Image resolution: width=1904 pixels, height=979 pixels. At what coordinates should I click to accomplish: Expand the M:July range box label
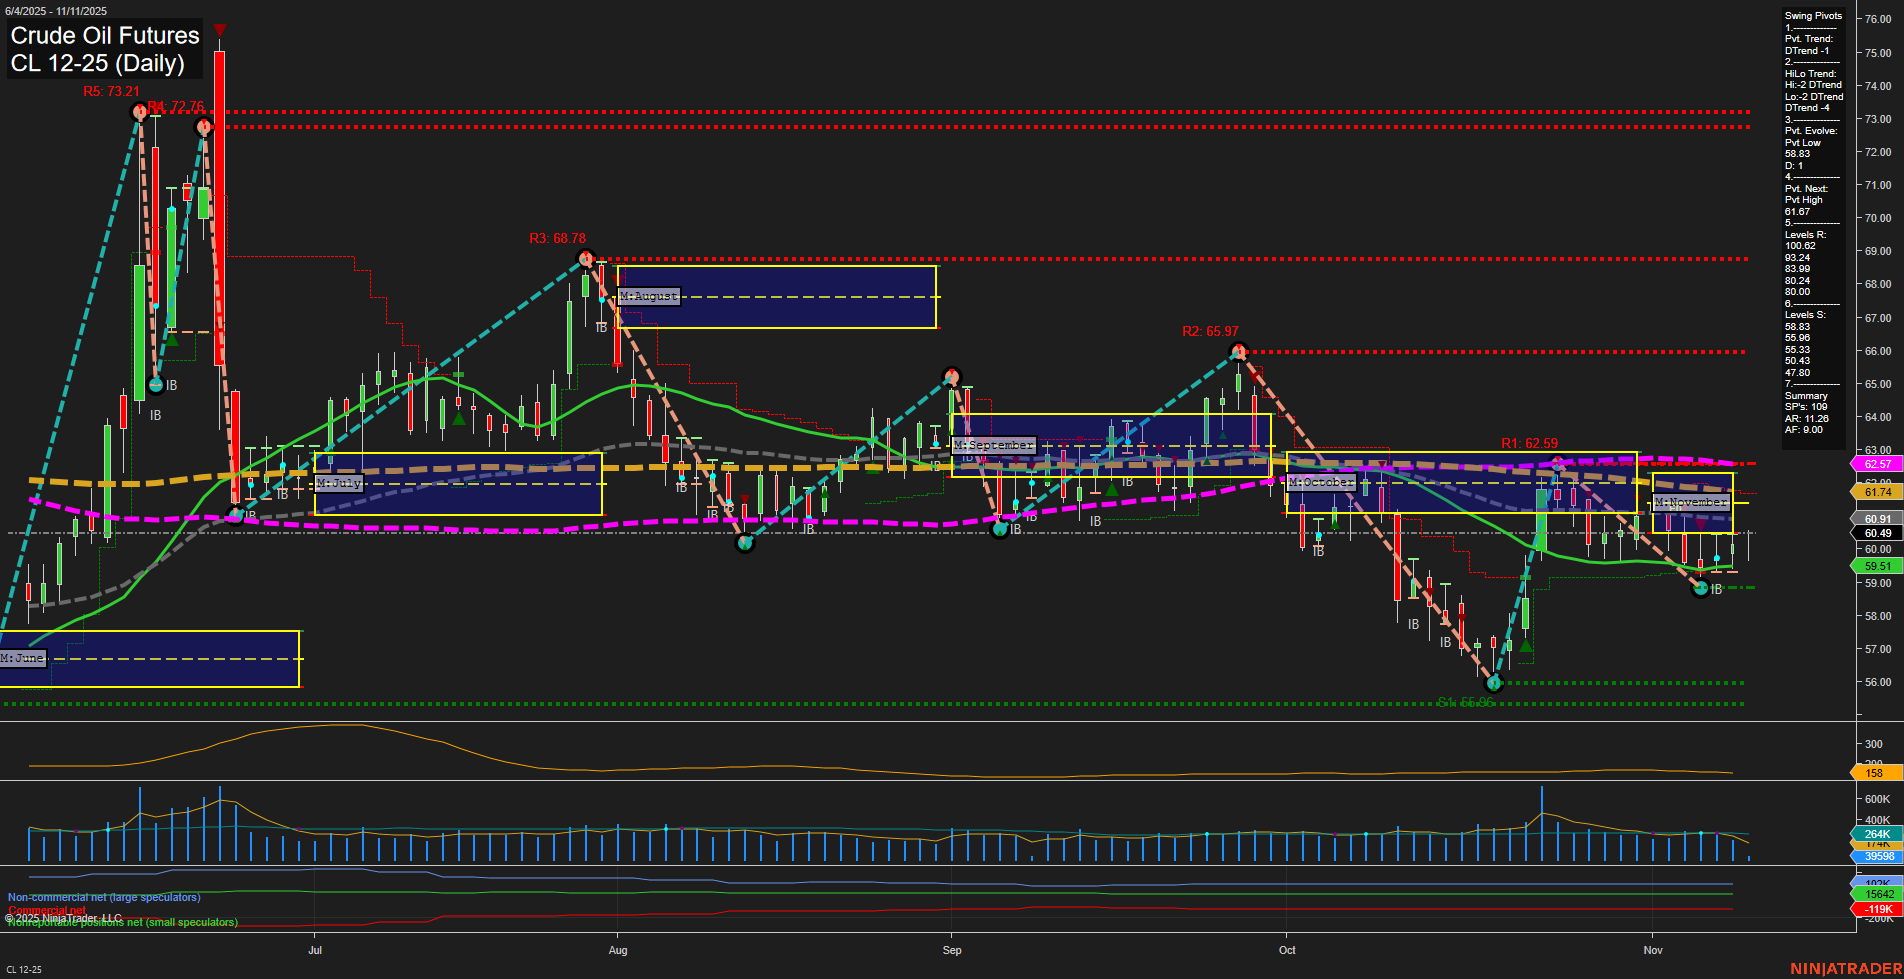point(338,482)
